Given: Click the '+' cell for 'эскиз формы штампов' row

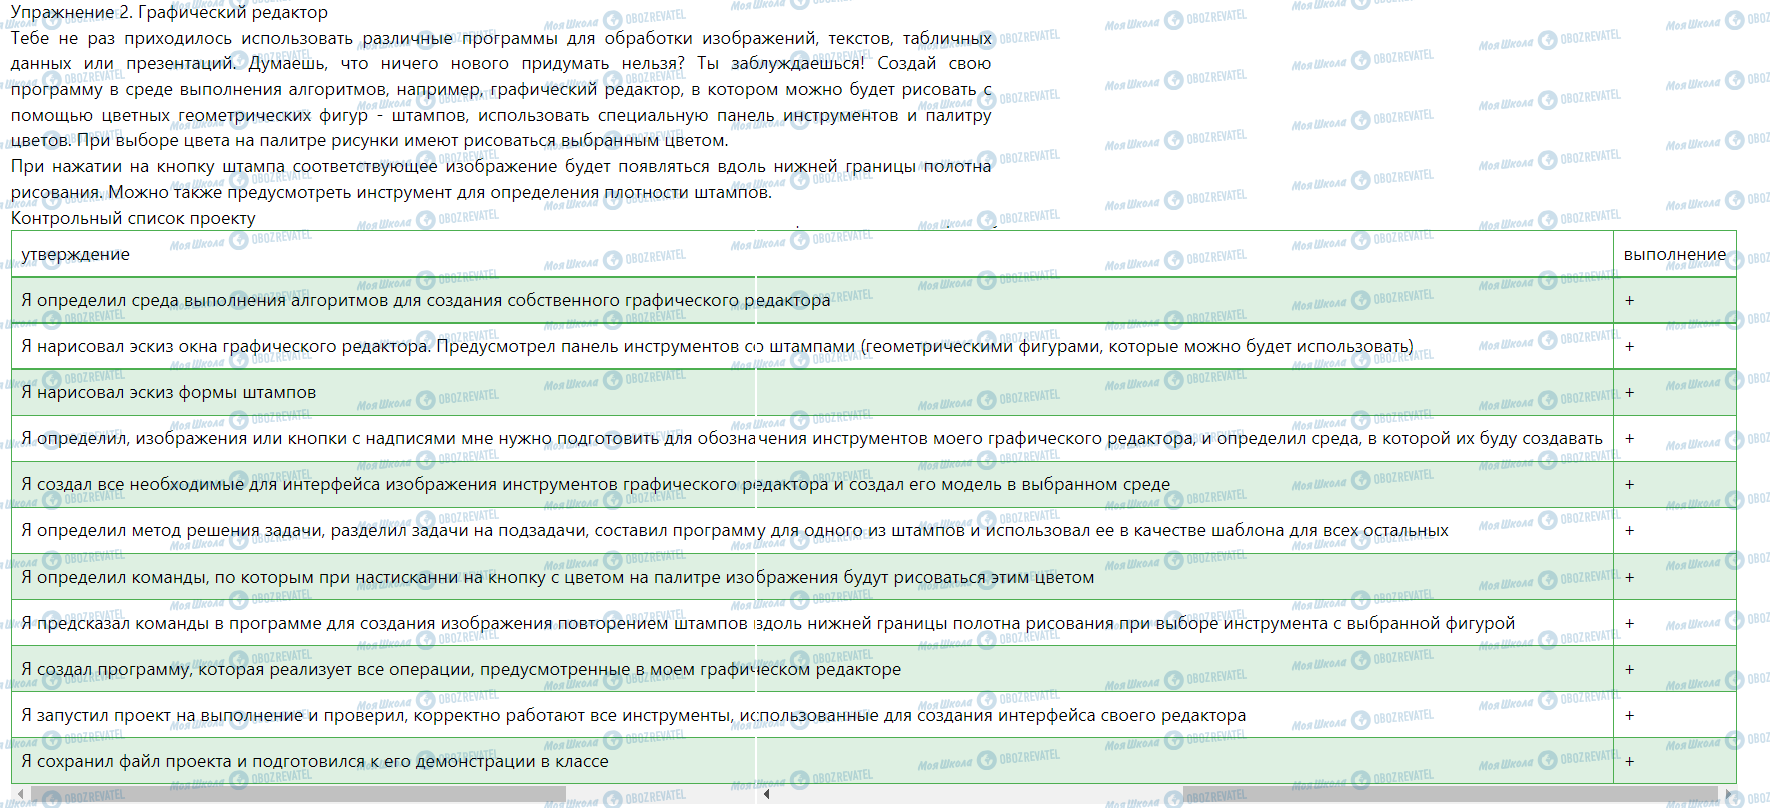Looking at the screenshot, I should tap(1674, 392).
